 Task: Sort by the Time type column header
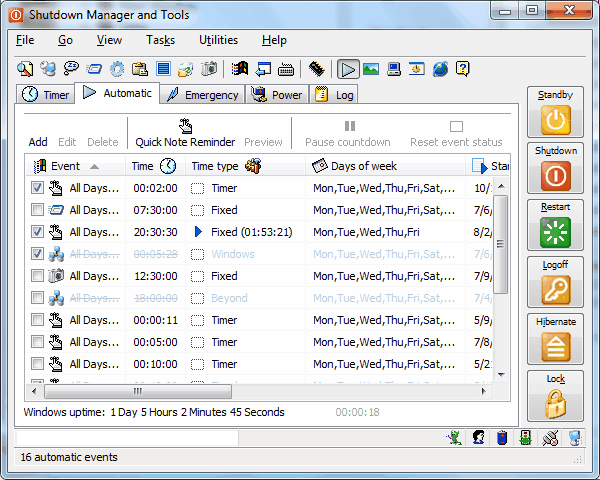click(245, 166)
